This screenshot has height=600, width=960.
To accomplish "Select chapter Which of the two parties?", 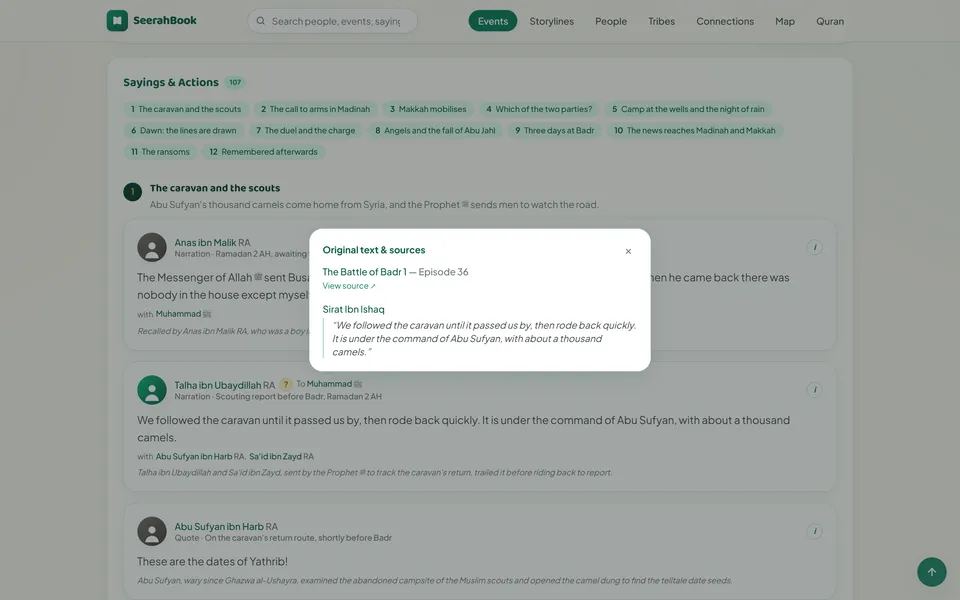I will click(x=539, y=109).
